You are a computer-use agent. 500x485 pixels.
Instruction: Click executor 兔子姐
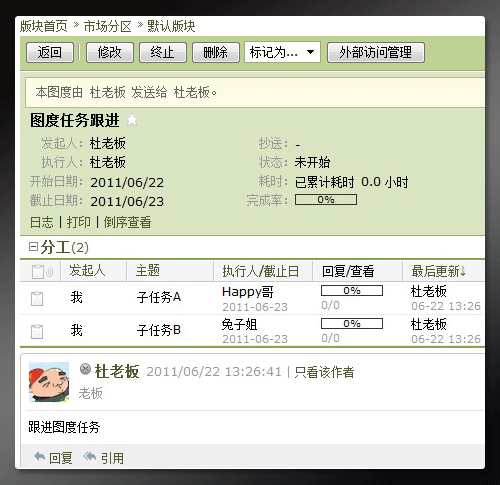239,324
